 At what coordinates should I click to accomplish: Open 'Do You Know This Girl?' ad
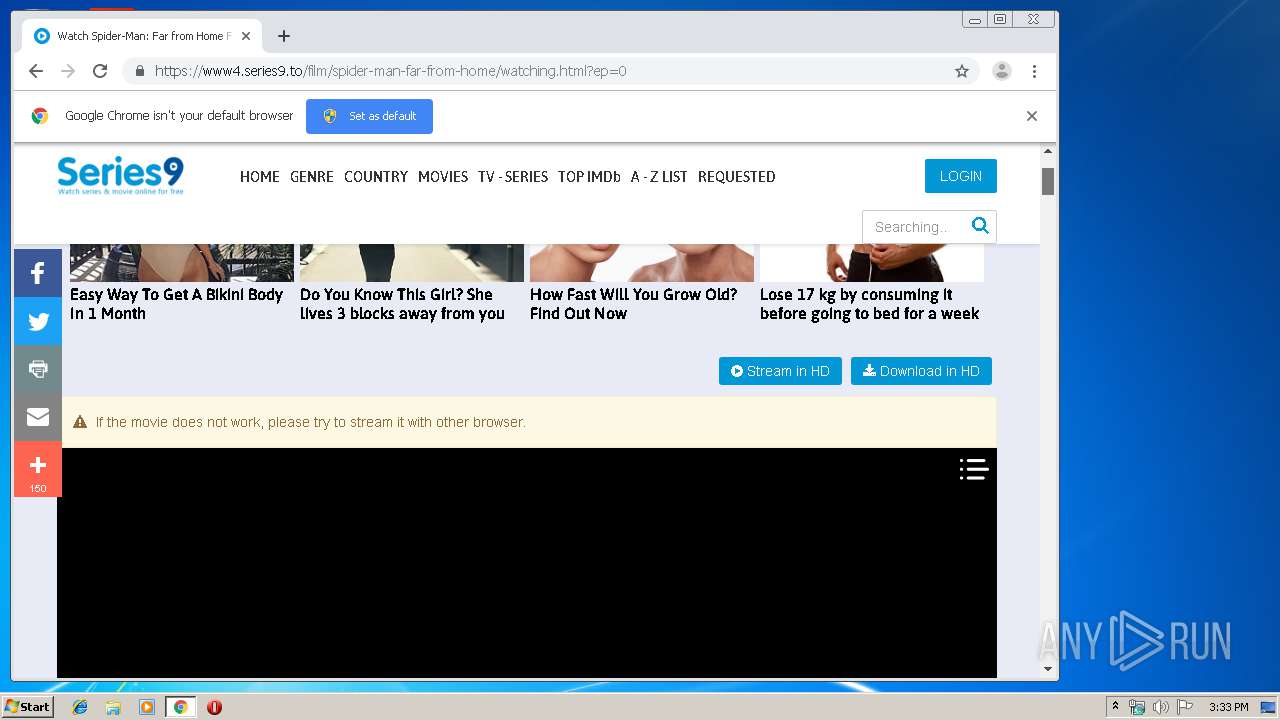coord(402,304)
